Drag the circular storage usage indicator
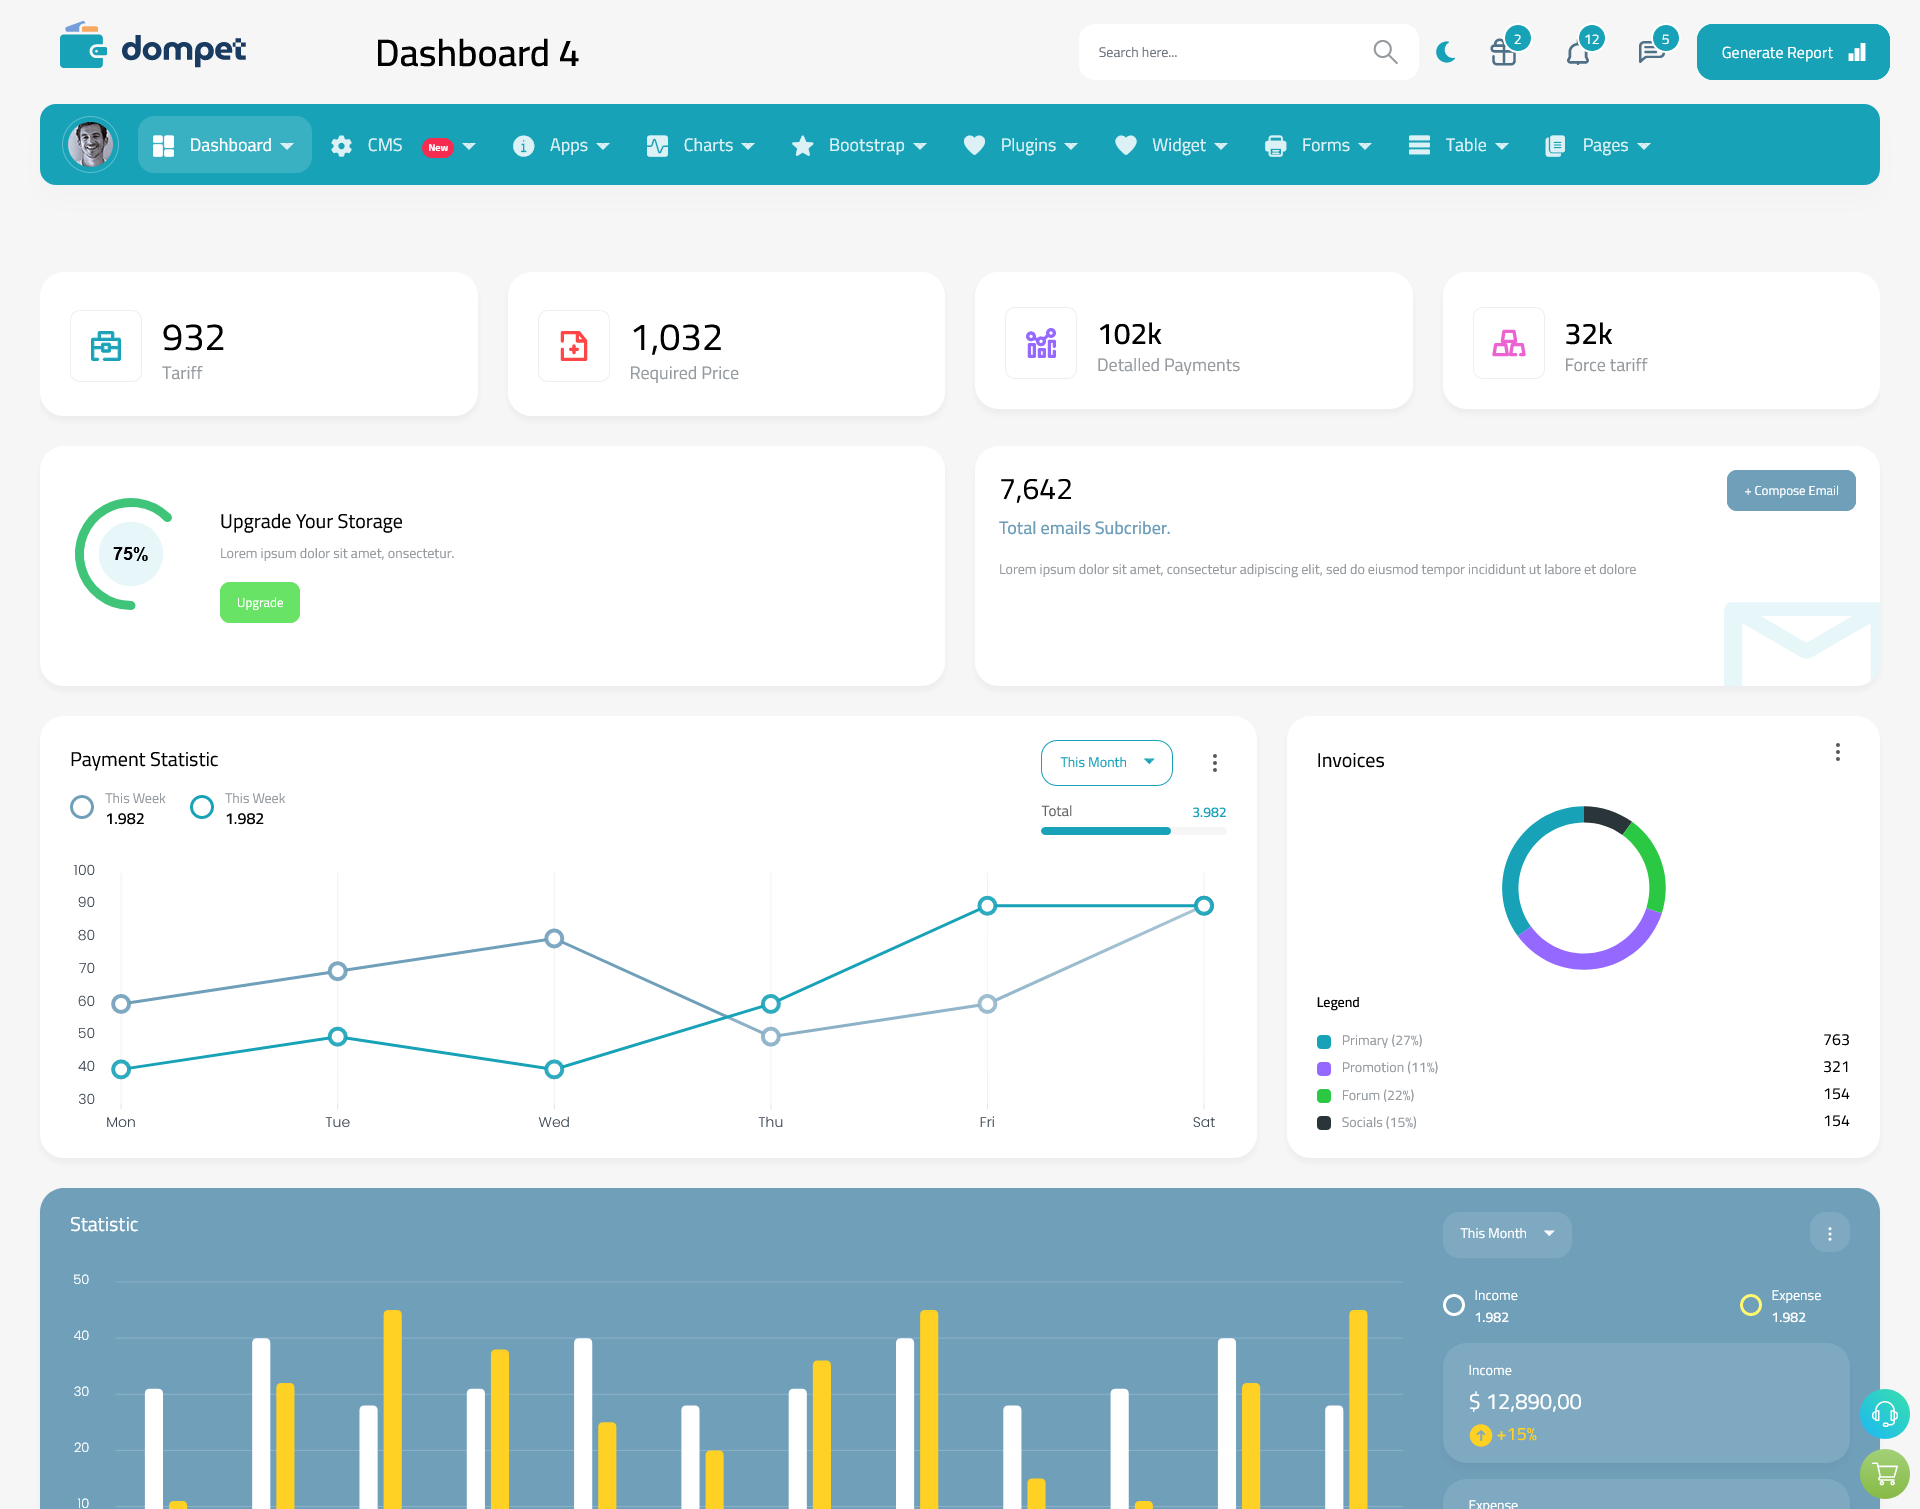This screenshot has height=1509, width=1920. click(131, 553)
